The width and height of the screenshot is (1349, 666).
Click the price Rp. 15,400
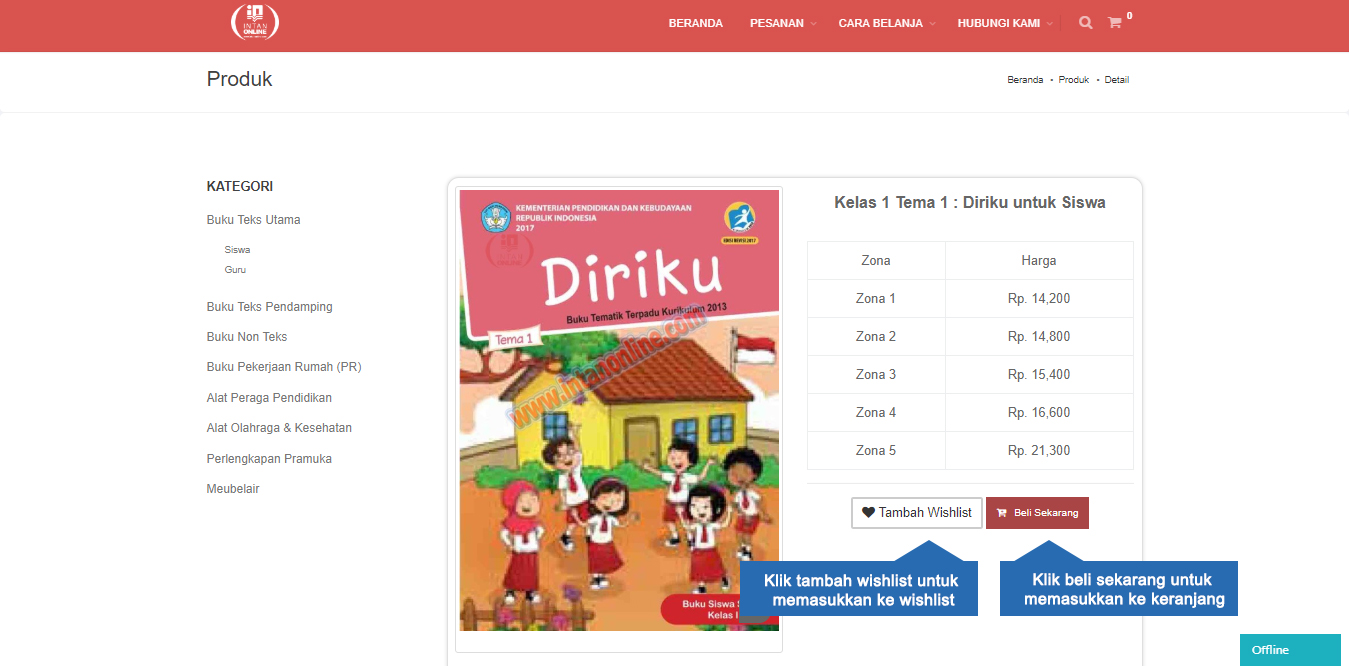coord(1039,375)
